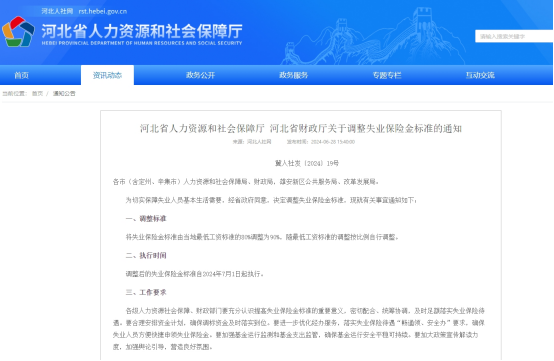Focus the keyword search input field
This screenshot has height=361, width=554.
point(514,36)
